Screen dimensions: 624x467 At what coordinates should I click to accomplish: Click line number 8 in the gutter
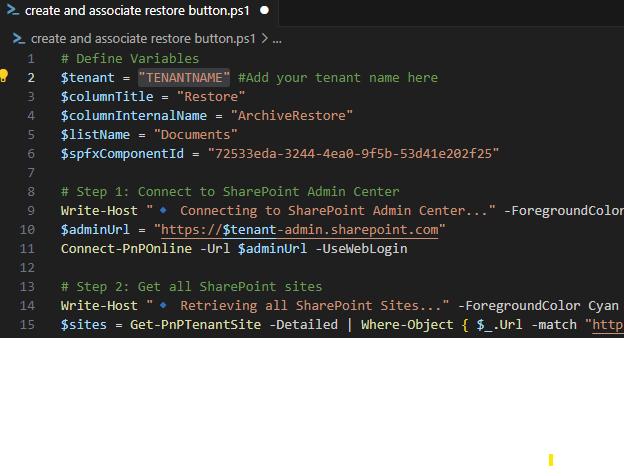32,192
